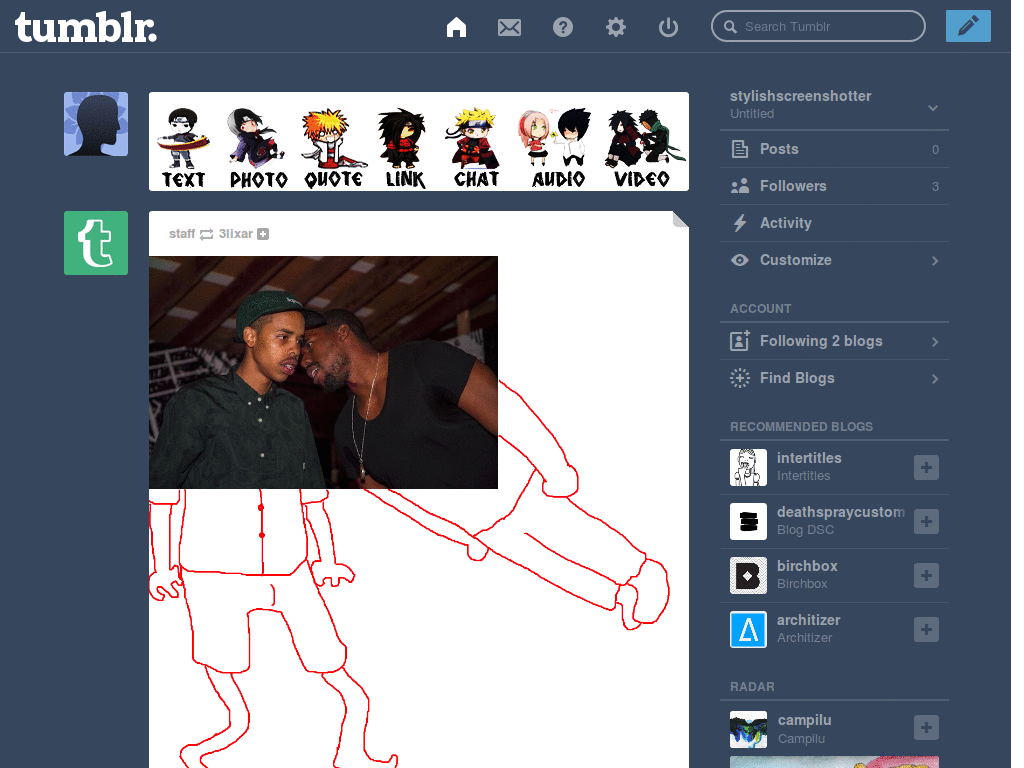Open the post photo of two men
Image resolution: width=1024 pixels, height=768 pixels.
click(x=323, y=372)
